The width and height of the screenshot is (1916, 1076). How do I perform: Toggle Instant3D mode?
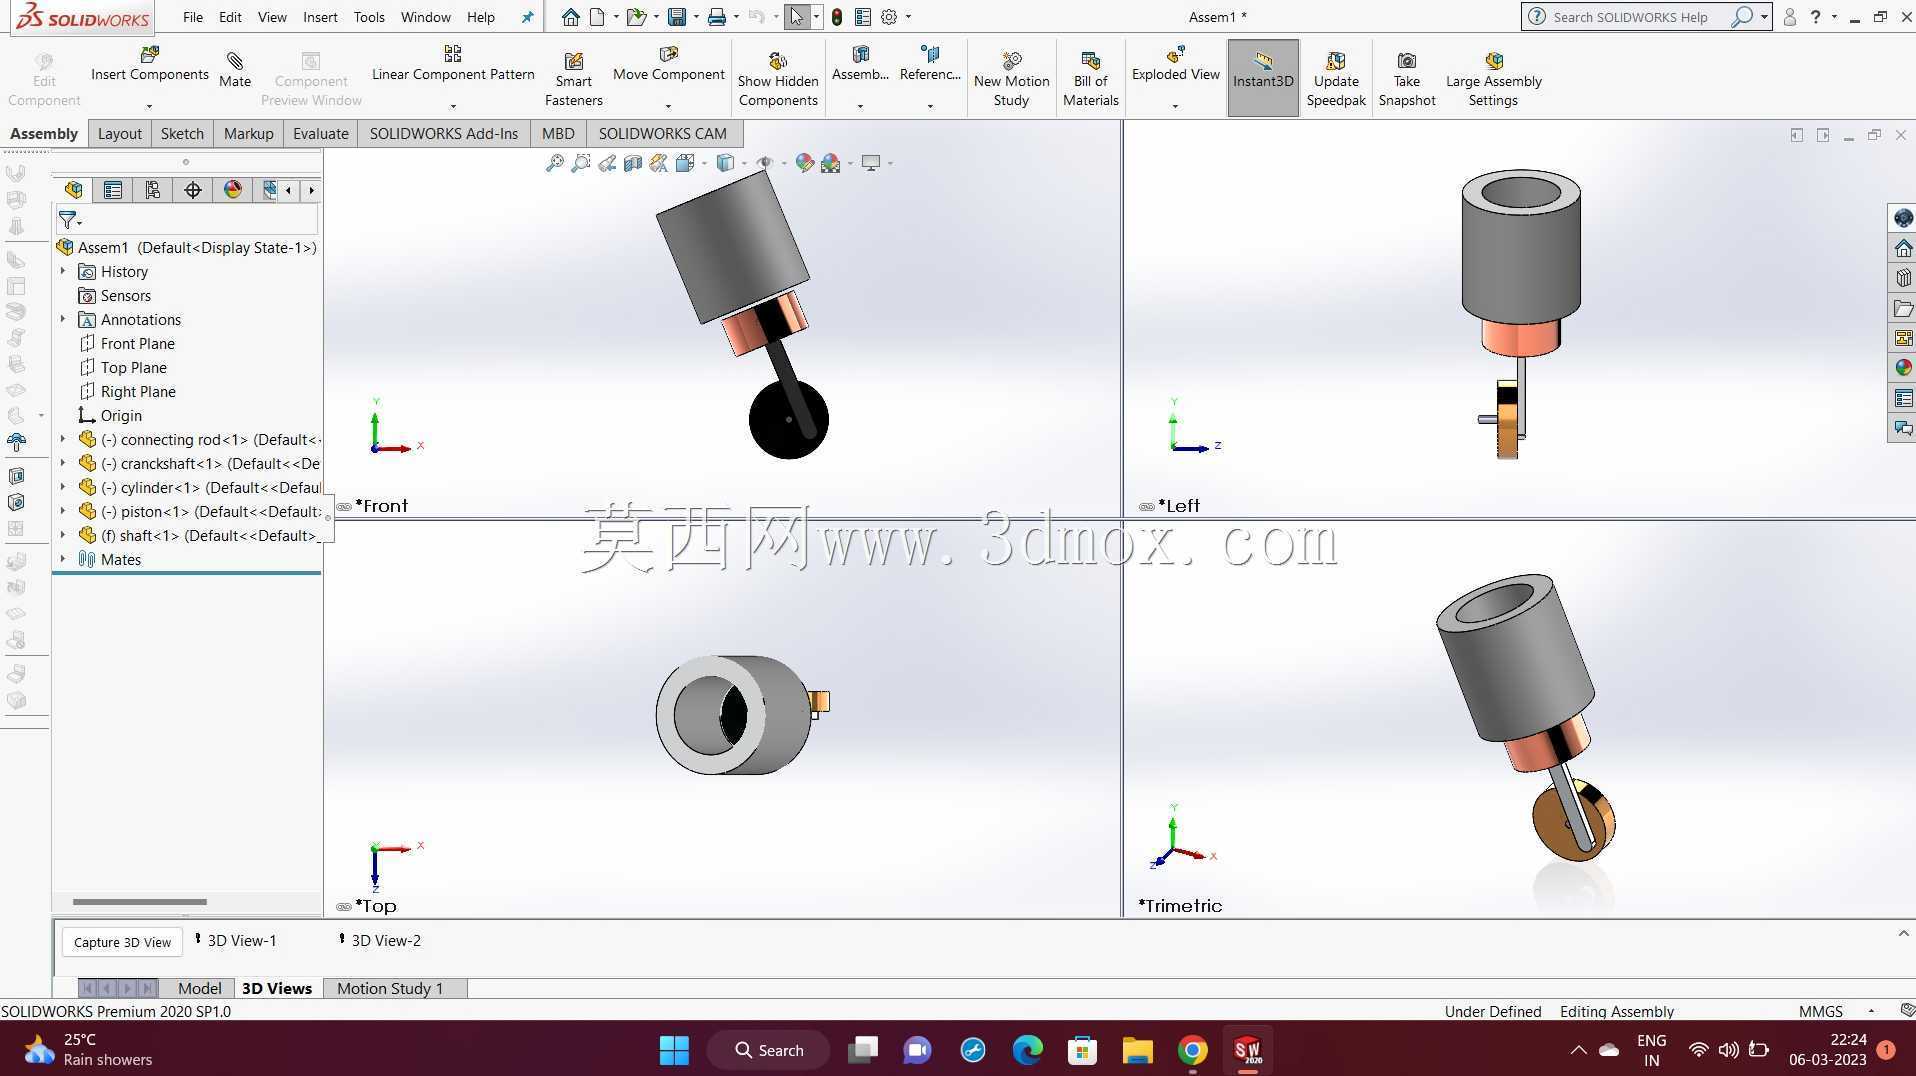coord(1263,78)
